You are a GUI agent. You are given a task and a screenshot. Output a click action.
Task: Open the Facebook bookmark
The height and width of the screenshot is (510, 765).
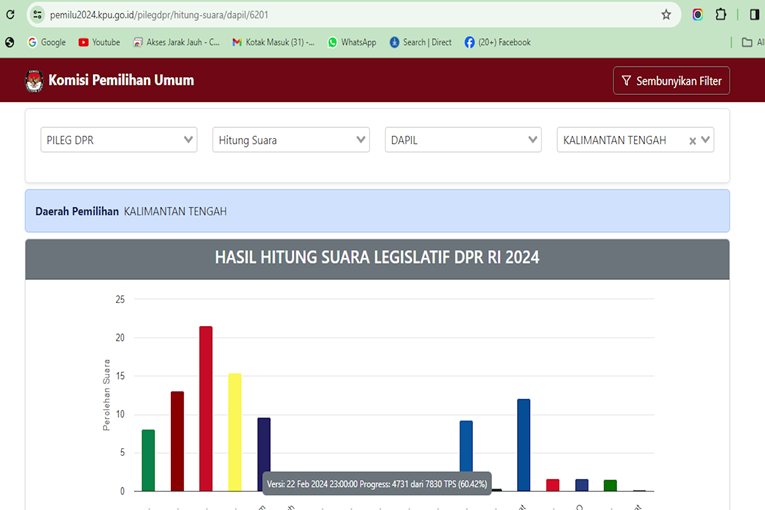pyautogui.click(x=498, y=42)
